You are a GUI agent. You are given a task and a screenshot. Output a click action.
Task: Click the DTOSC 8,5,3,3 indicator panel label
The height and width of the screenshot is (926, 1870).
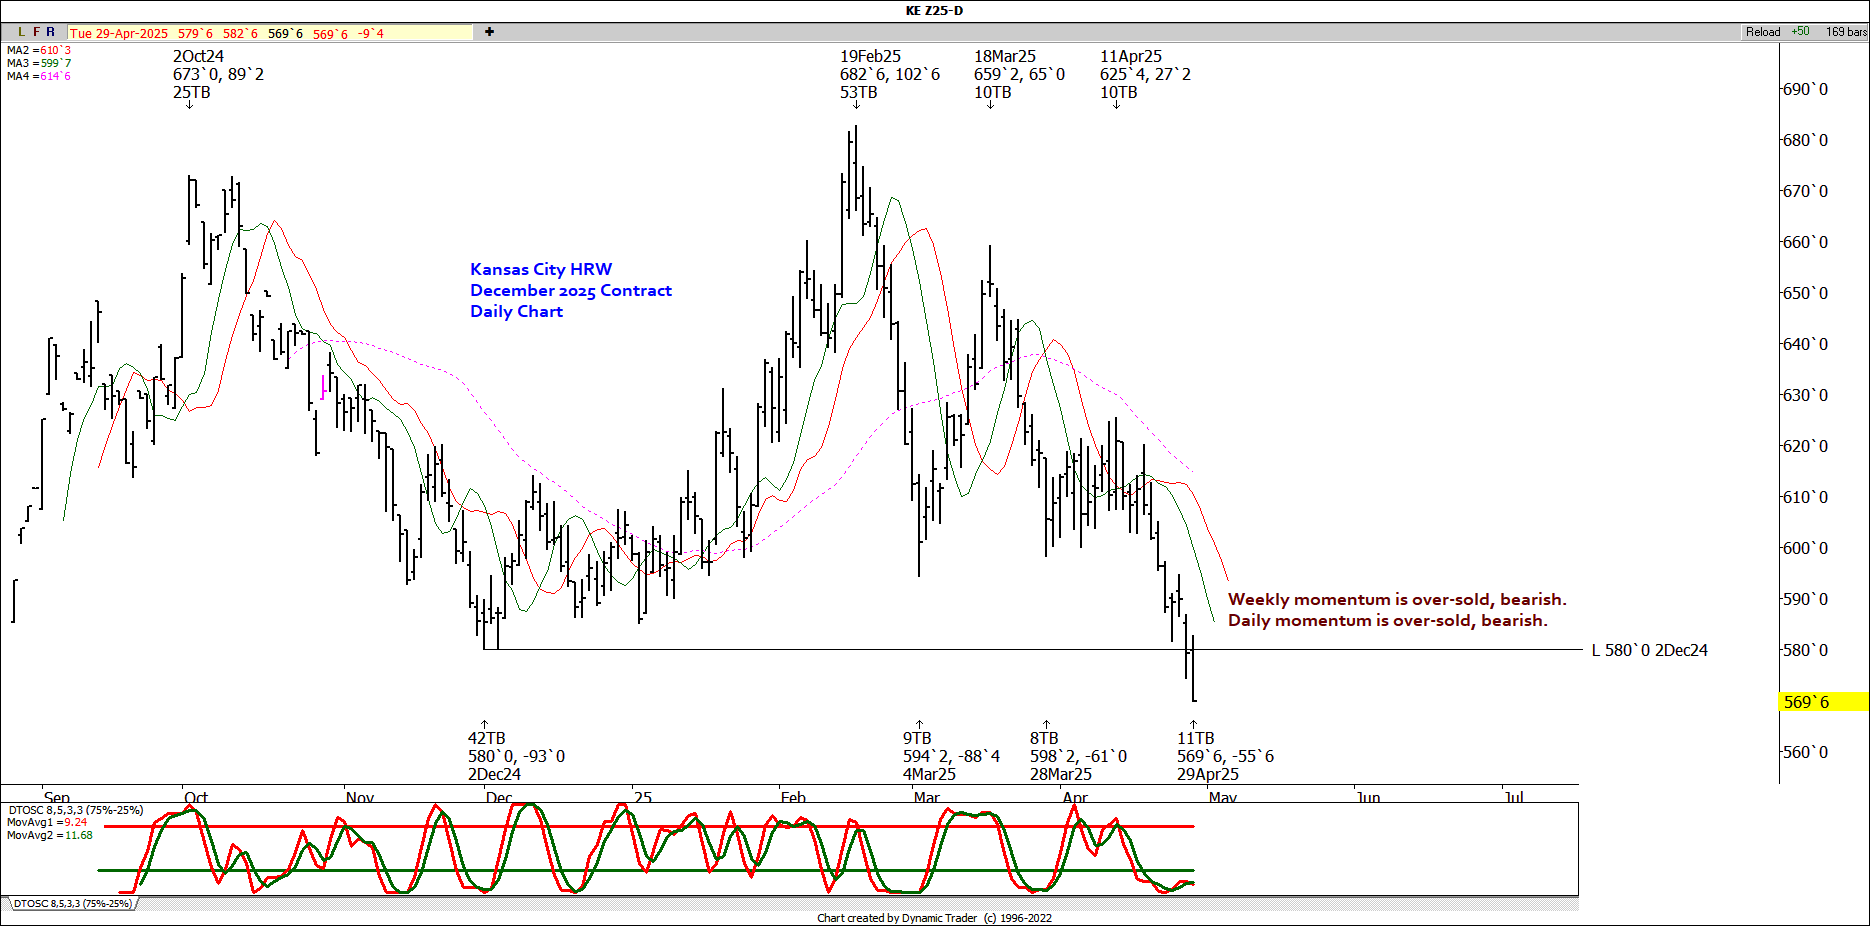pos(75,810)
